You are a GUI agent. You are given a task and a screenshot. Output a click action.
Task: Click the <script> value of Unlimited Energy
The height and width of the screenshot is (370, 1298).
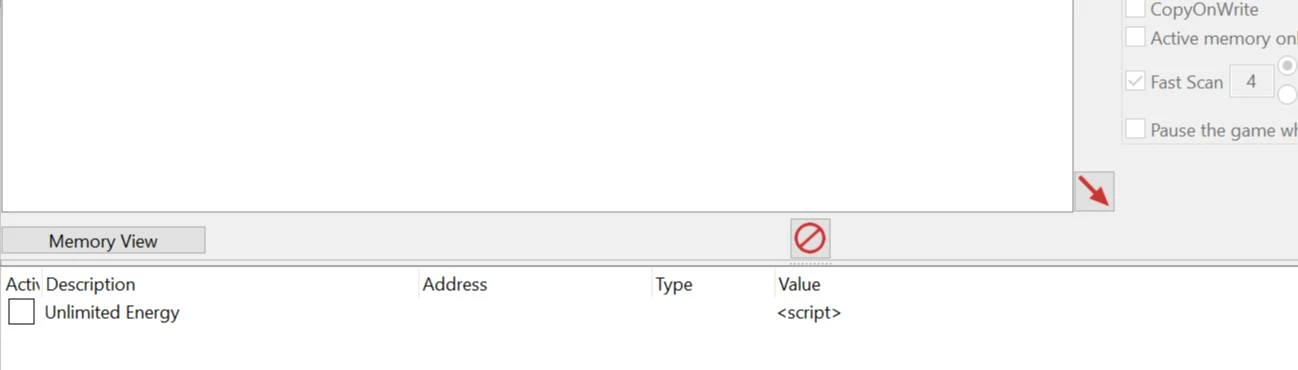pyautogui.click(x=809, y=313)
